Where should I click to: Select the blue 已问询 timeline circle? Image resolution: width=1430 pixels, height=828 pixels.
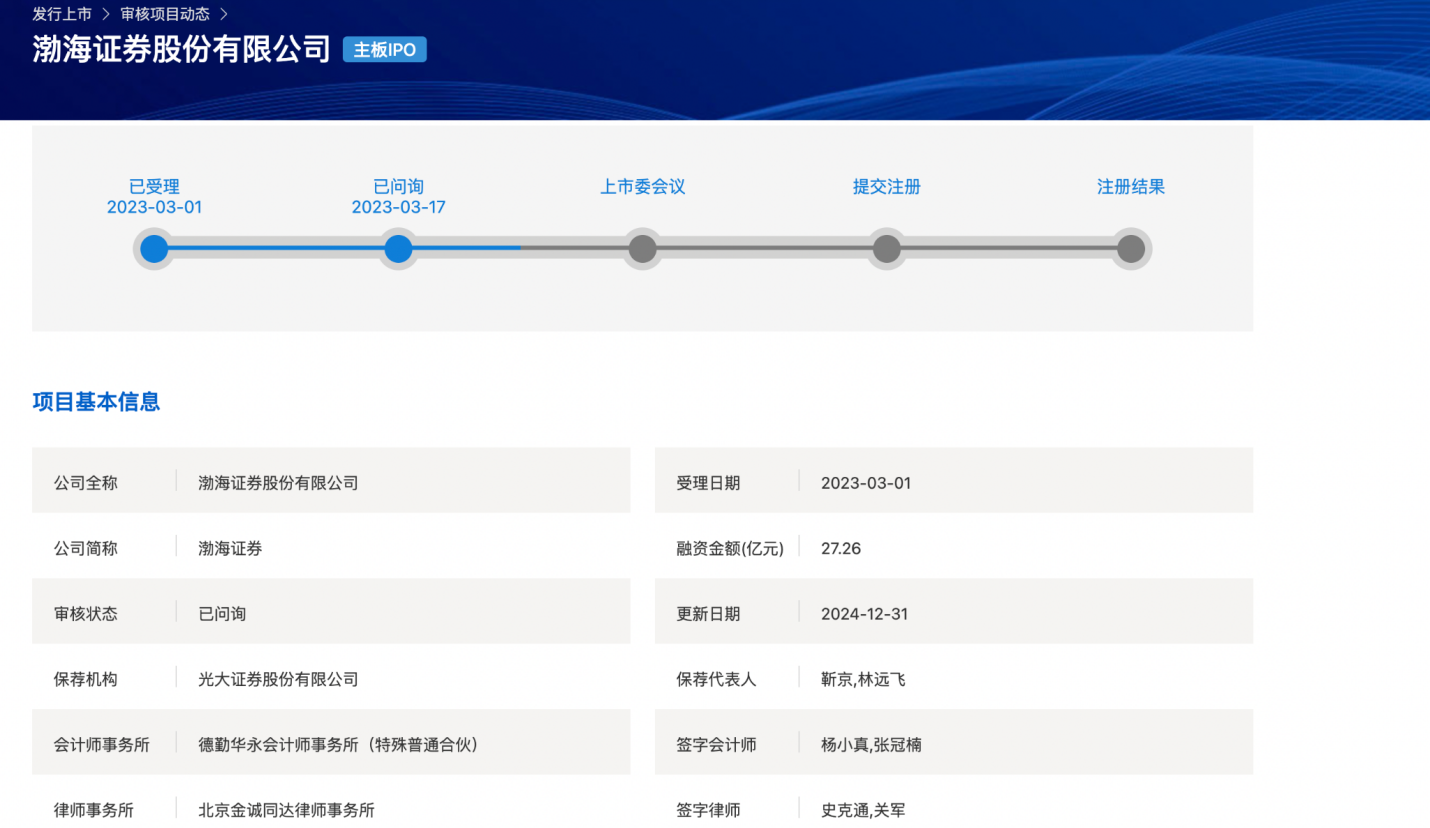(x=398, y=249)
